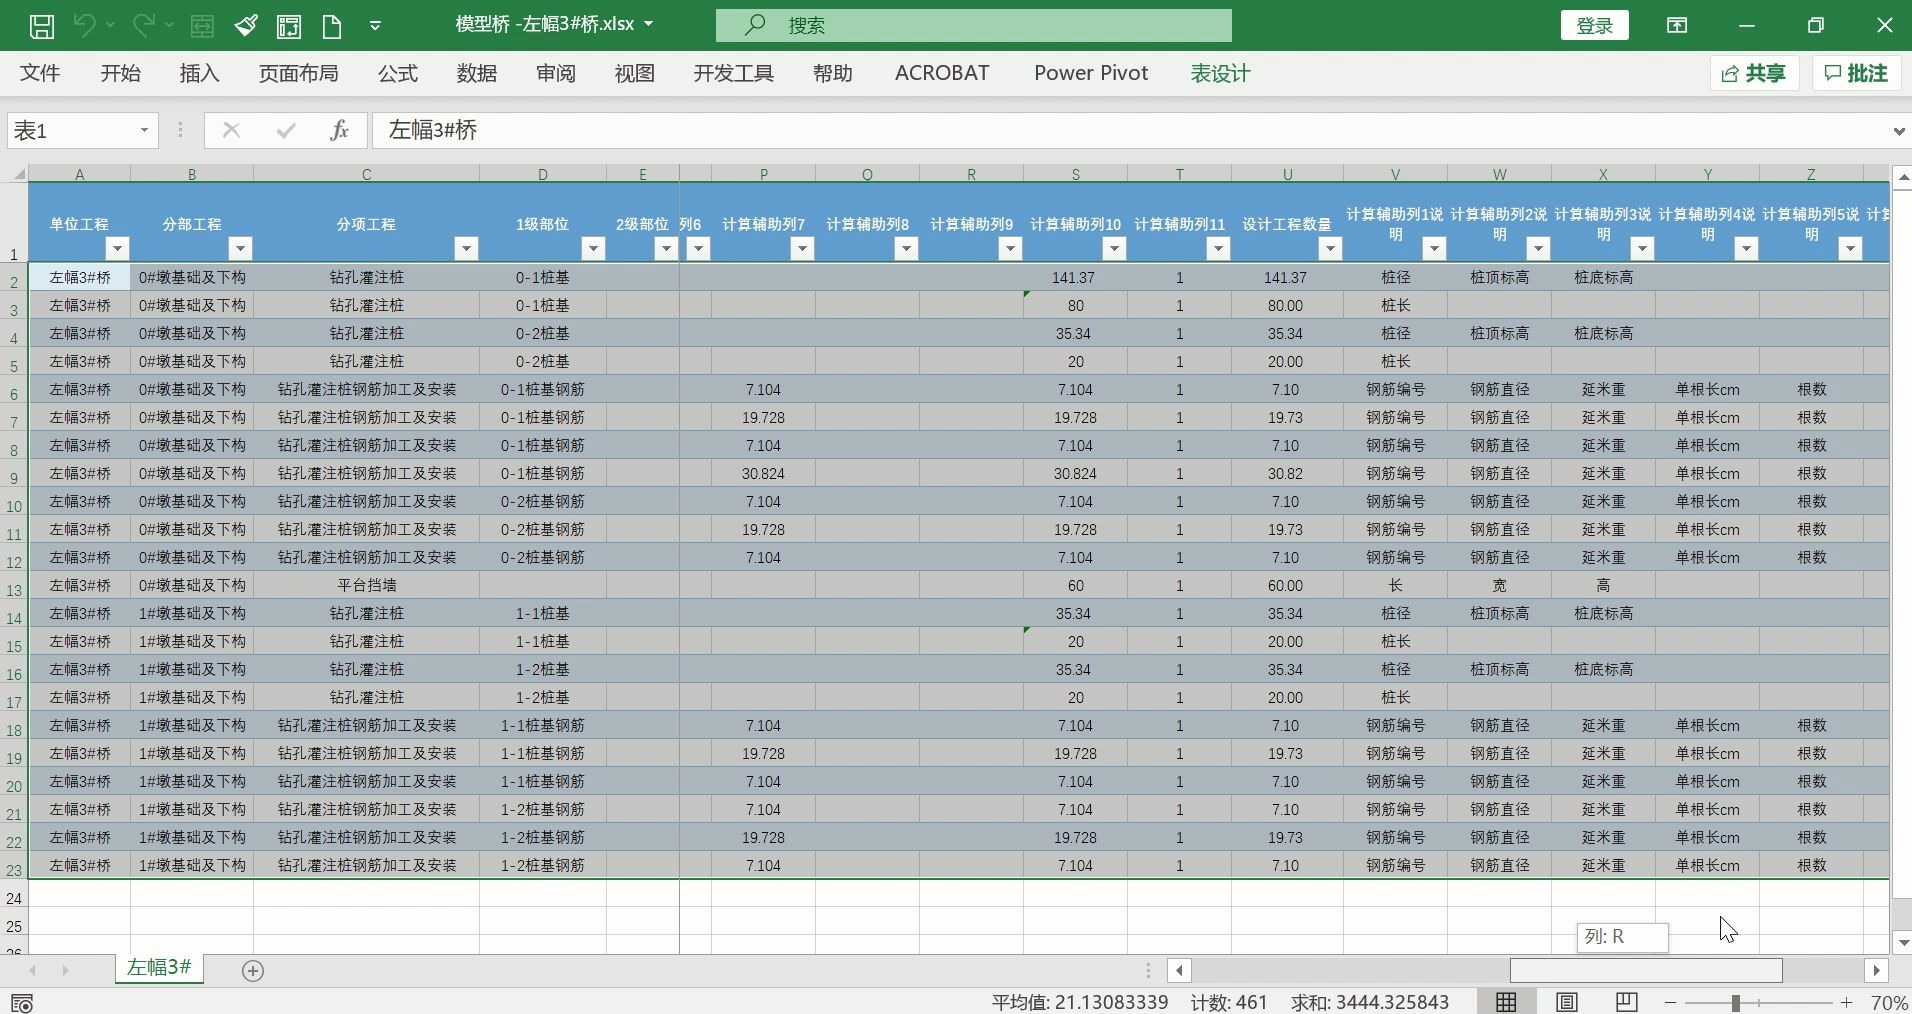Image resolution: width=1912 pixels, height=1014 pixels.
Task: Open the Name Box dropdown arrow
Action: click(x=144, y=131)
